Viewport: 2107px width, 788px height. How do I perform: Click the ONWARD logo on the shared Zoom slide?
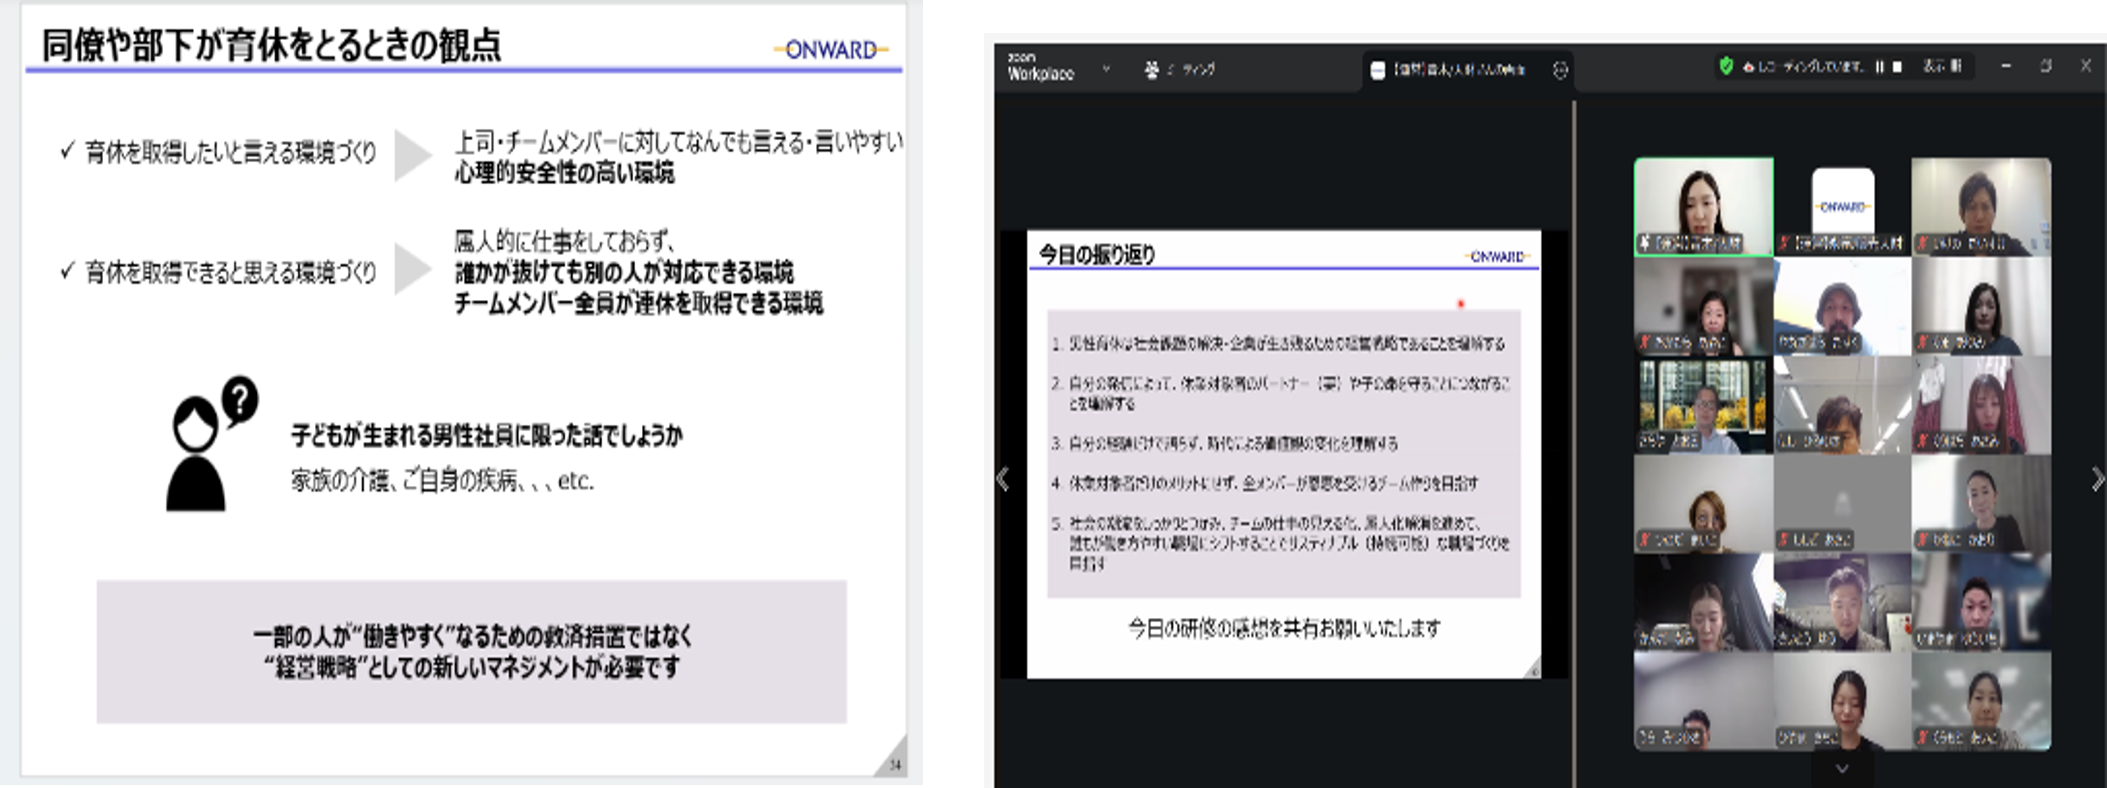click(1496, 257)
